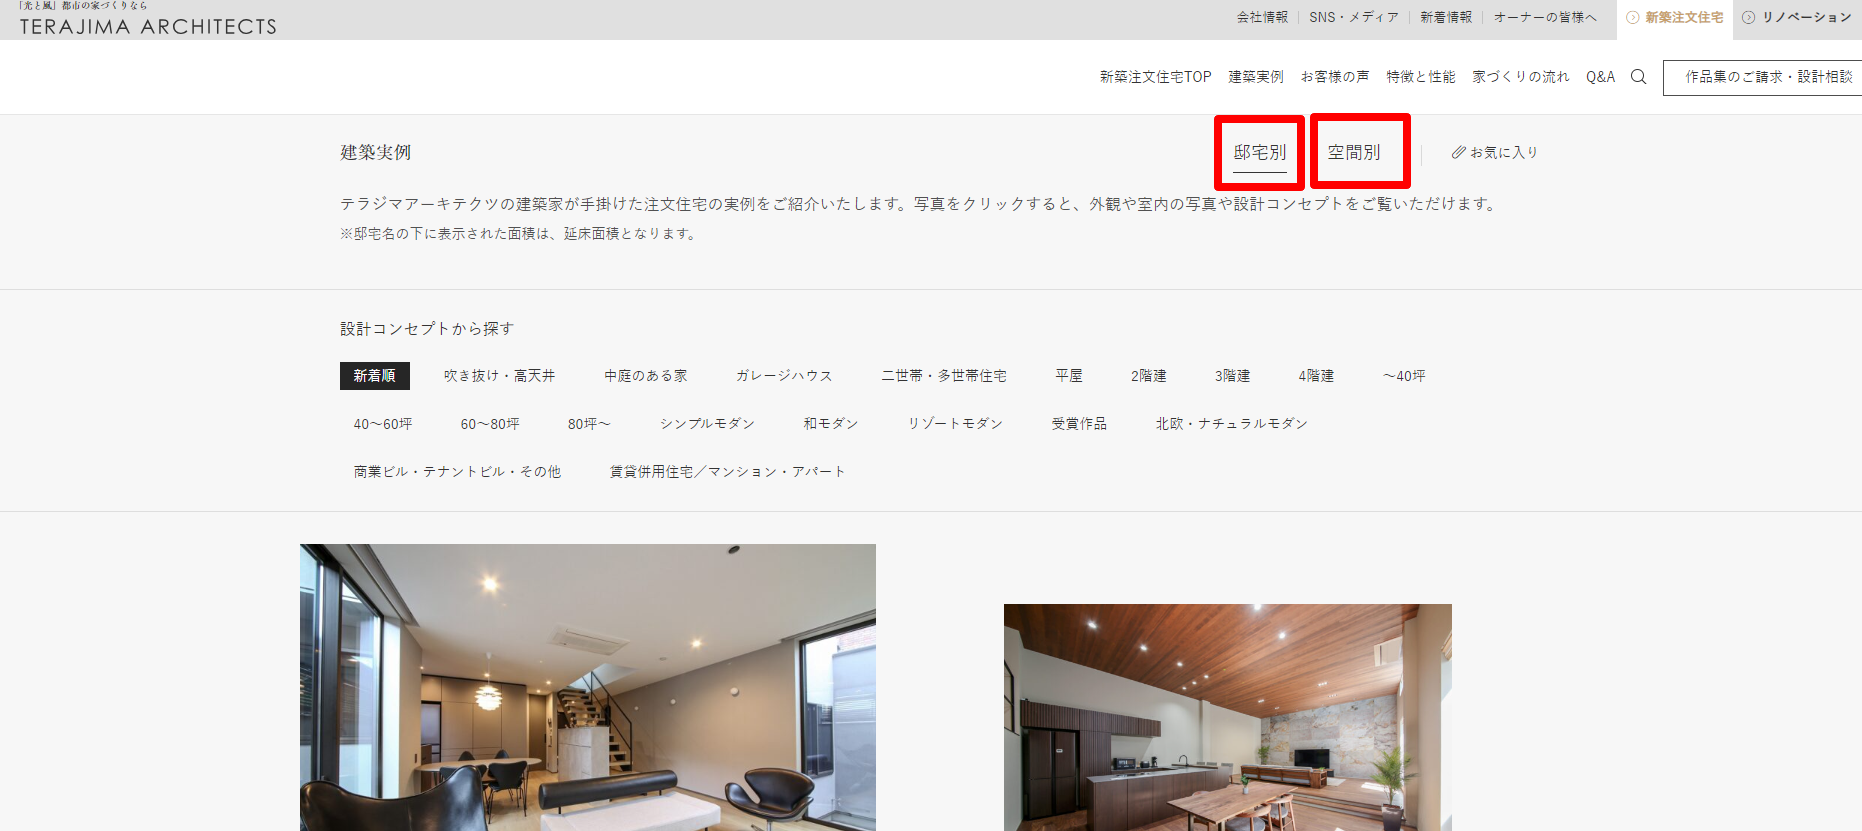Select the 新築注文住宅 arrow tab
Viewport: 1862px width, 831px height.
point(1675,18)
